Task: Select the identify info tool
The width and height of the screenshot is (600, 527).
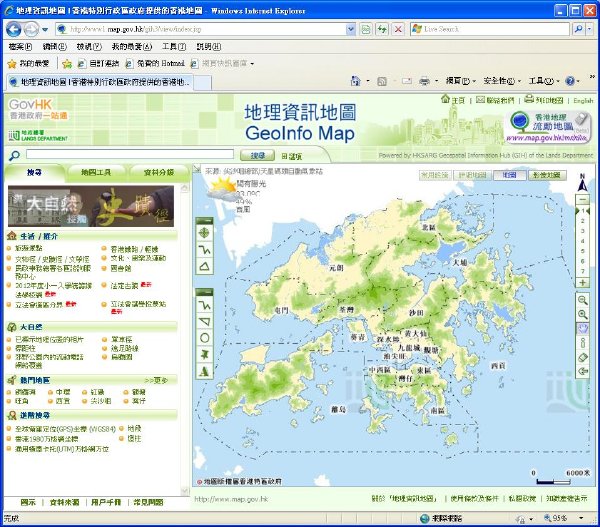Action: coord(582,343)
